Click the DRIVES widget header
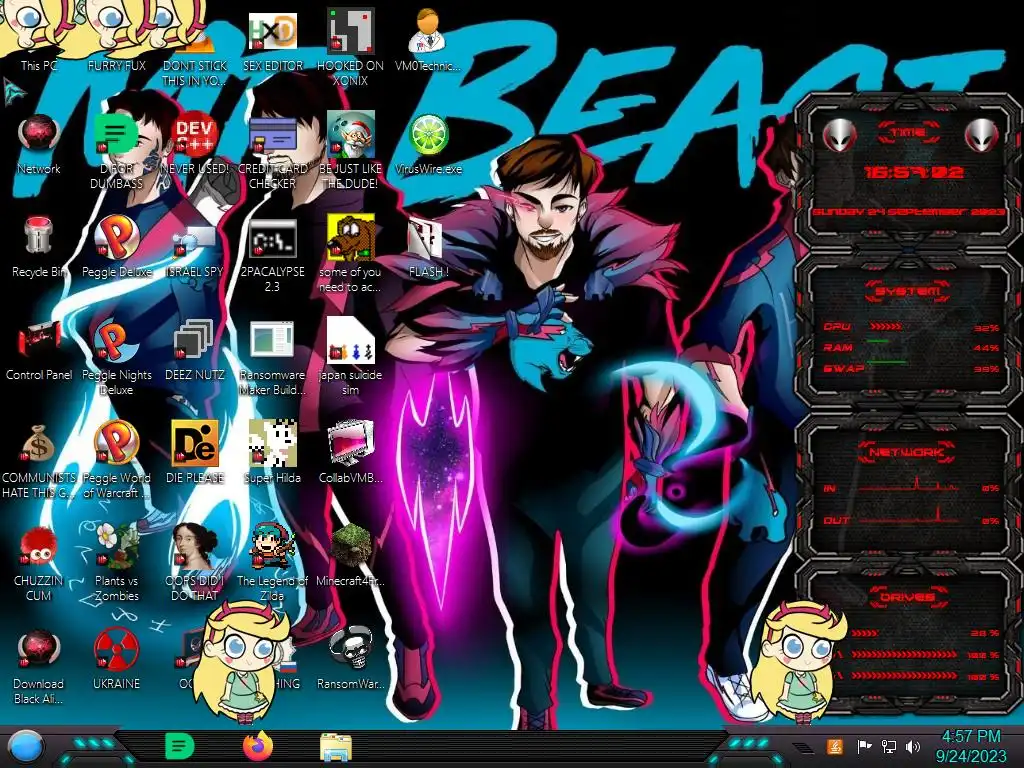 click(x=907, y=597)
